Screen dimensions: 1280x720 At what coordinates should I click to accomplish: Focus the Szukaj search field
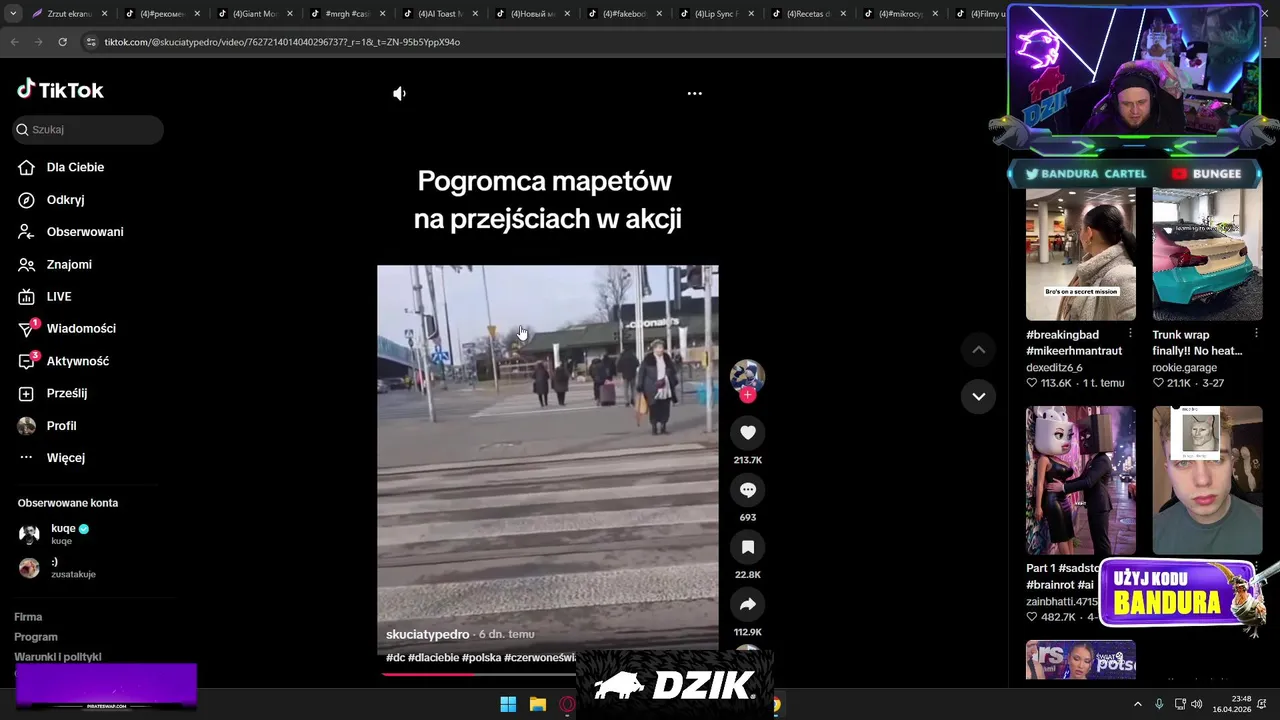(x=88, y=129)
